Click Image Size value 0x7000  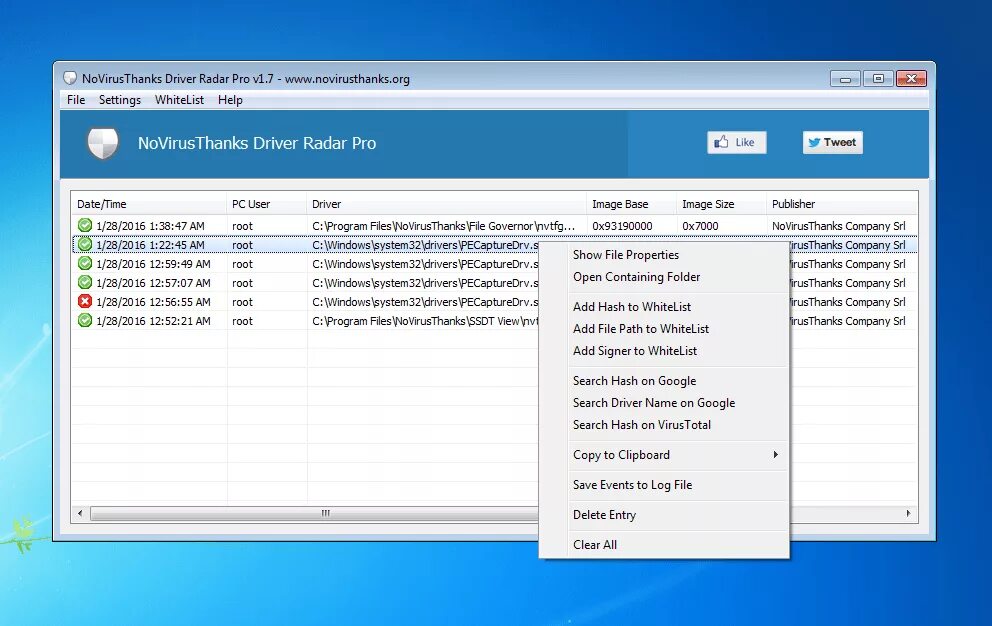[700, 226]
